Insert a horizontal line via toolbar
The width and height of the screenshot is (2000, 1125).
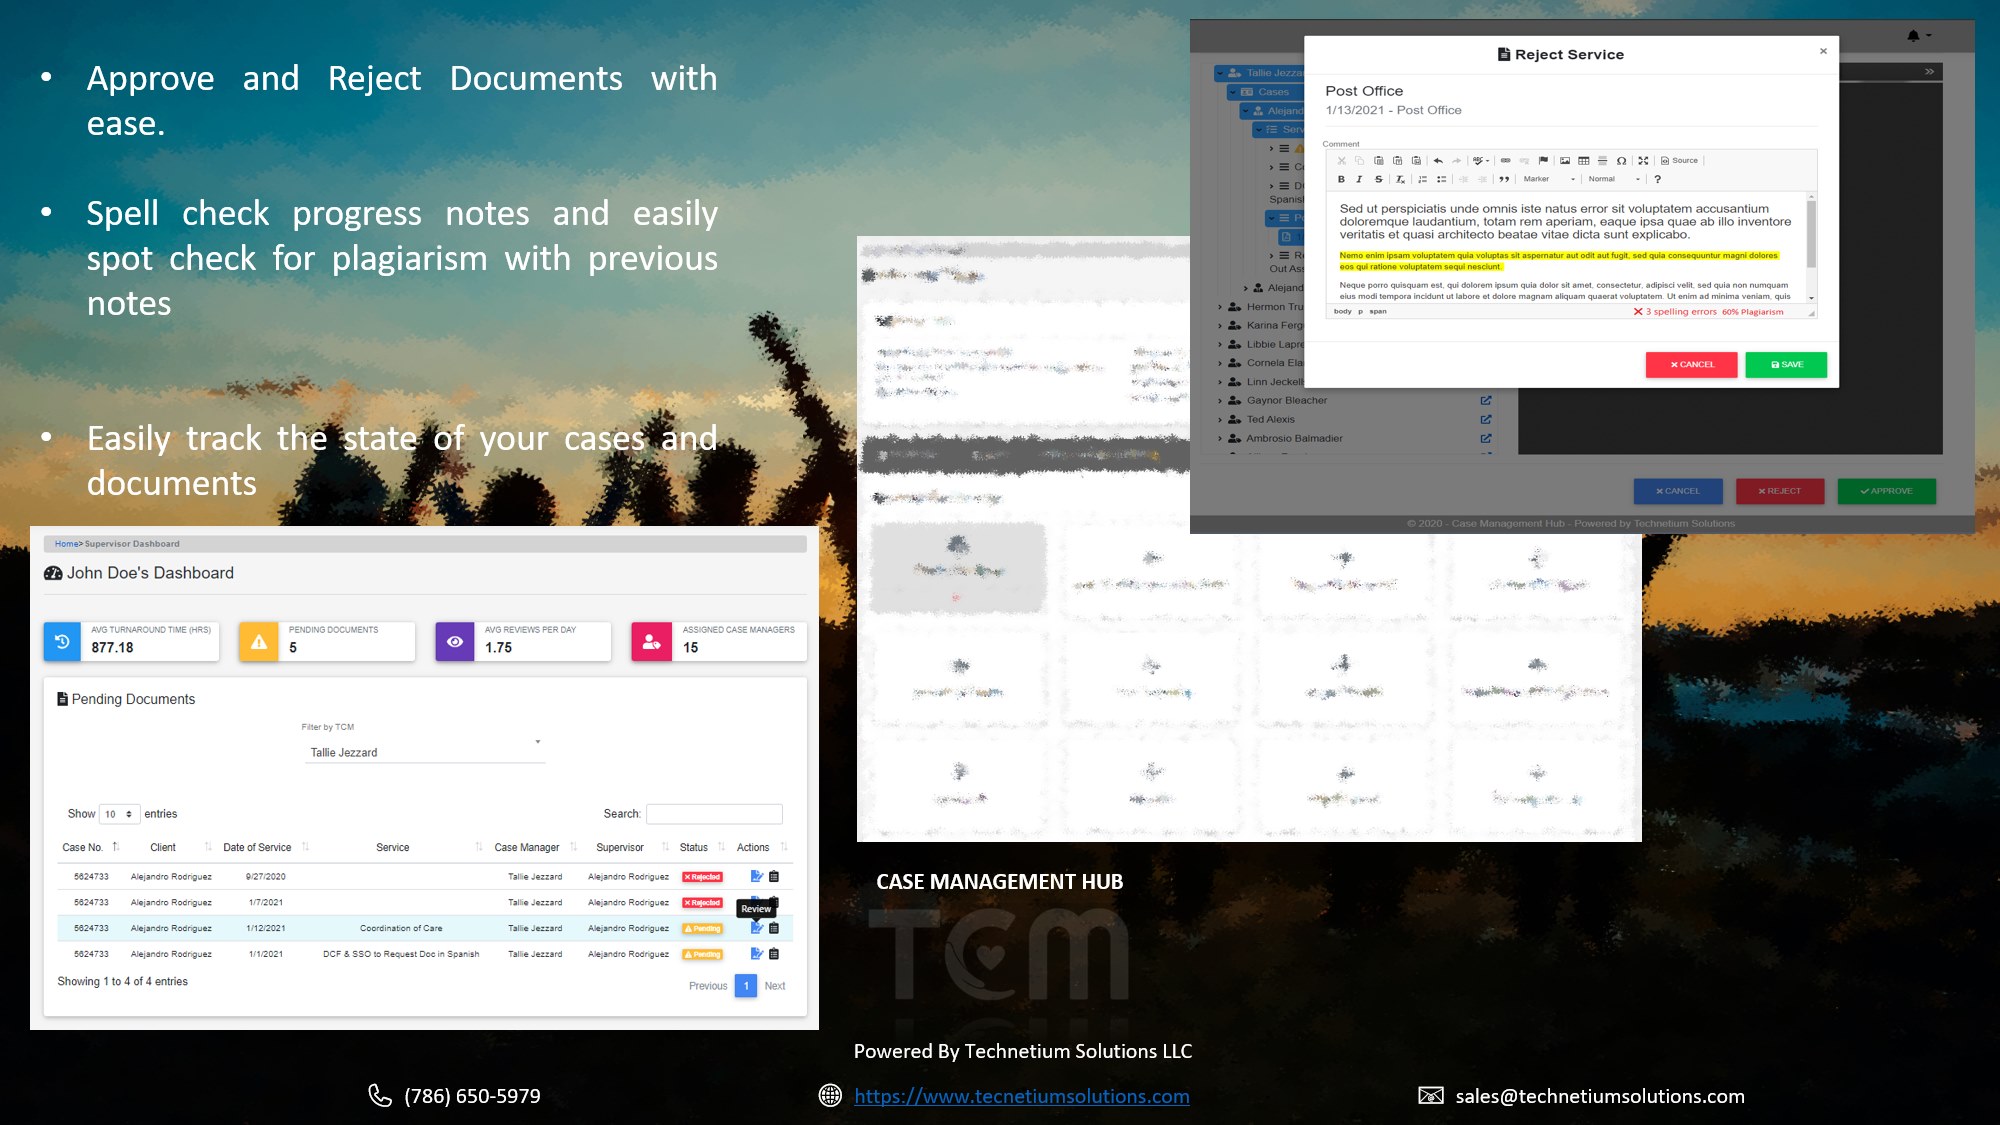1602,161
